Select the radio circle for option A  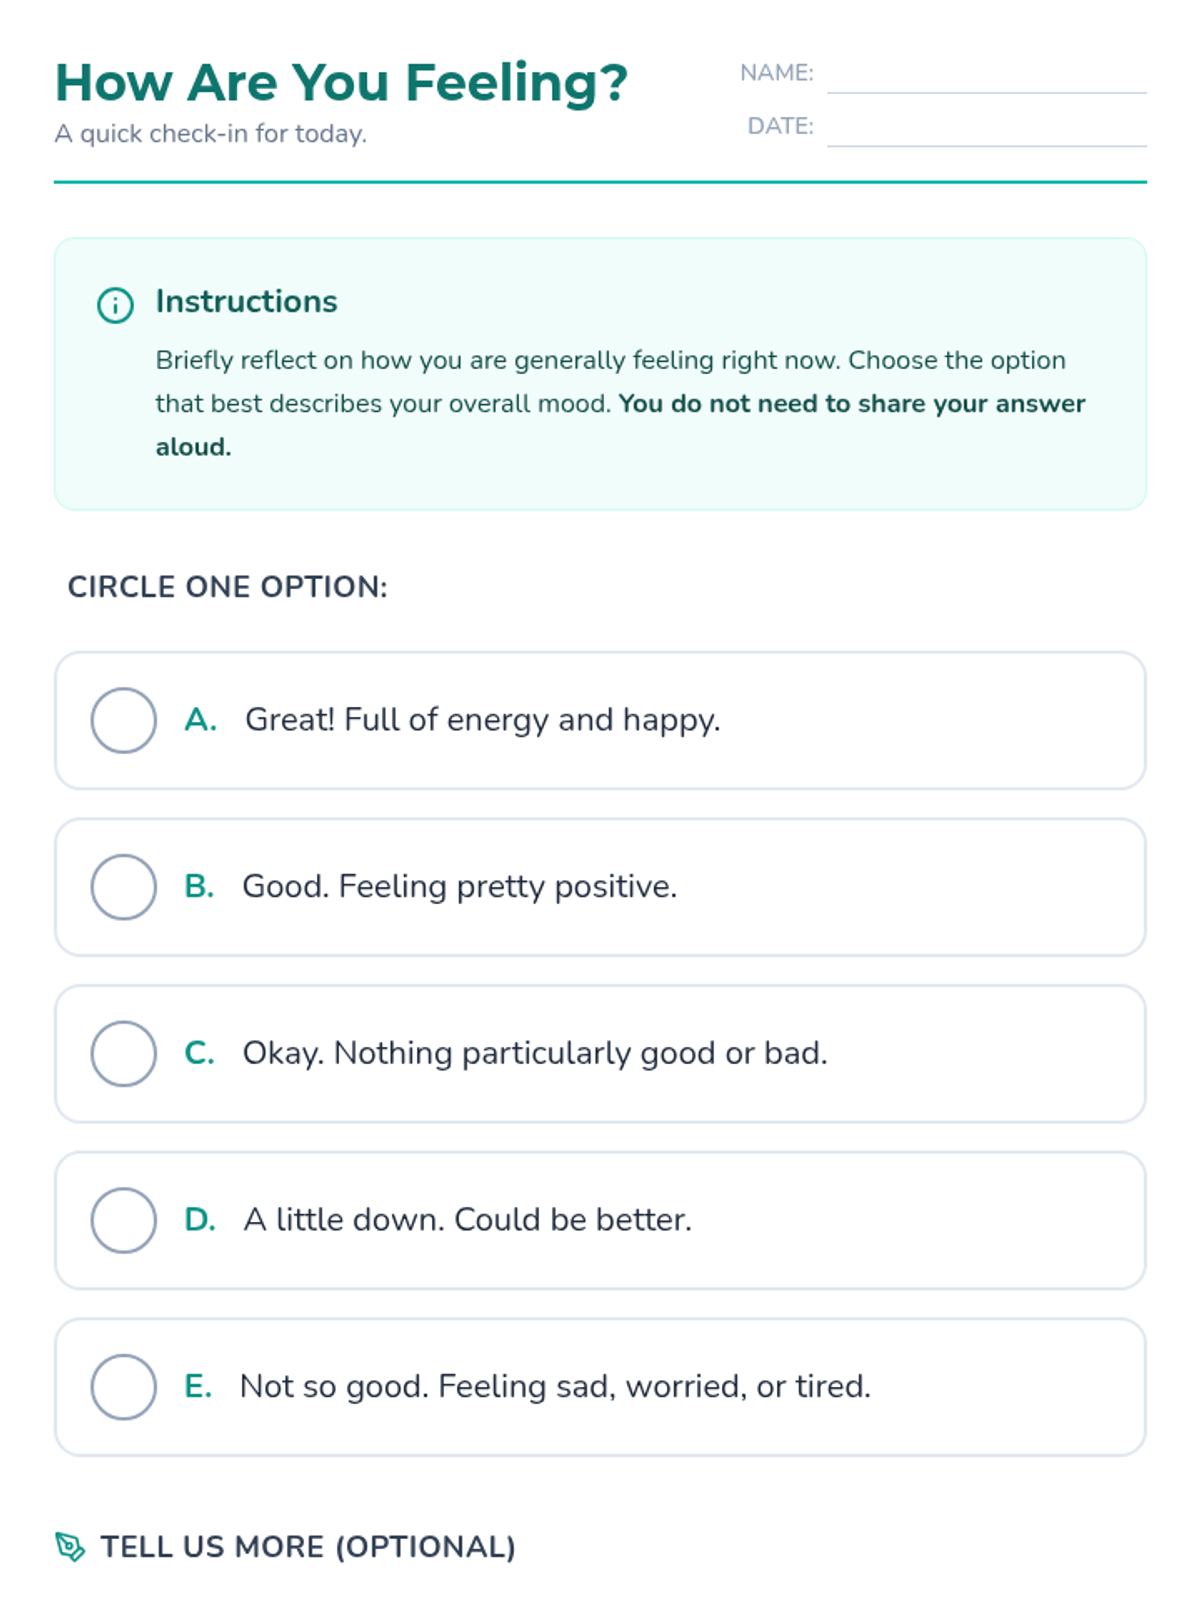click(x=124, y=720)
